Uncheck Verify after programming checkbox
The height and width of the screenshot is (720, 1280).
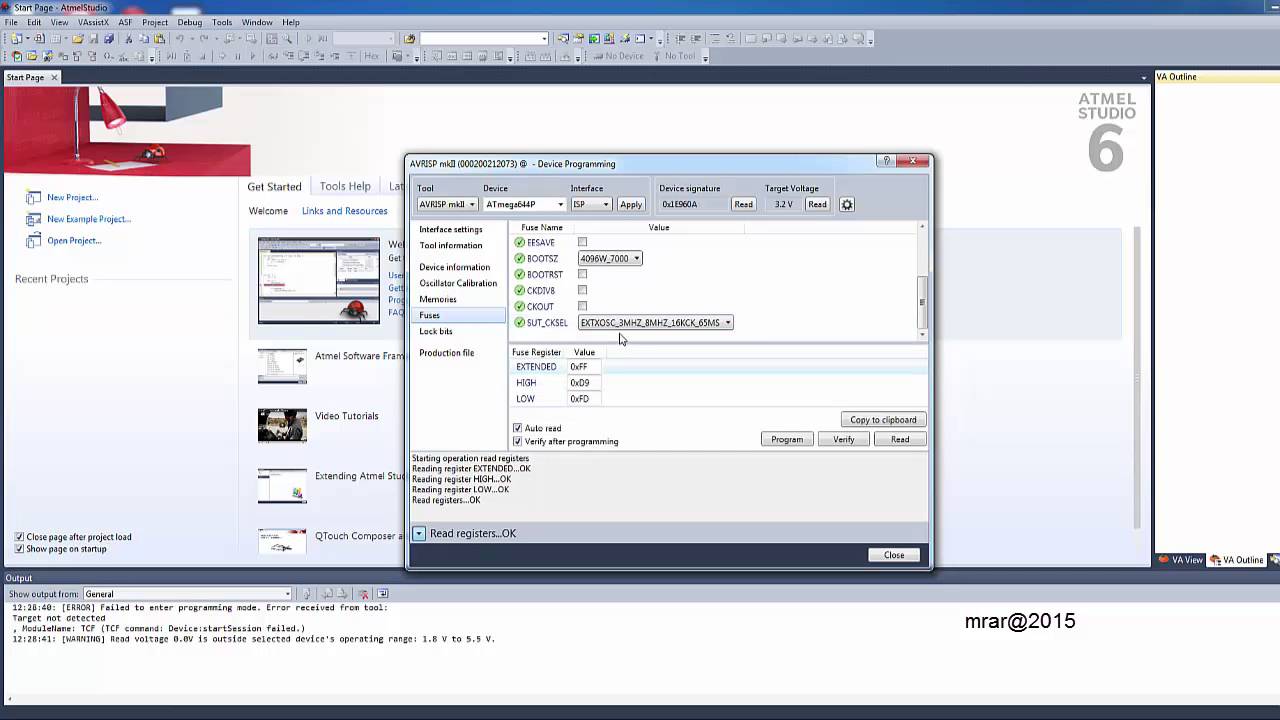click(x=517, y=441)
